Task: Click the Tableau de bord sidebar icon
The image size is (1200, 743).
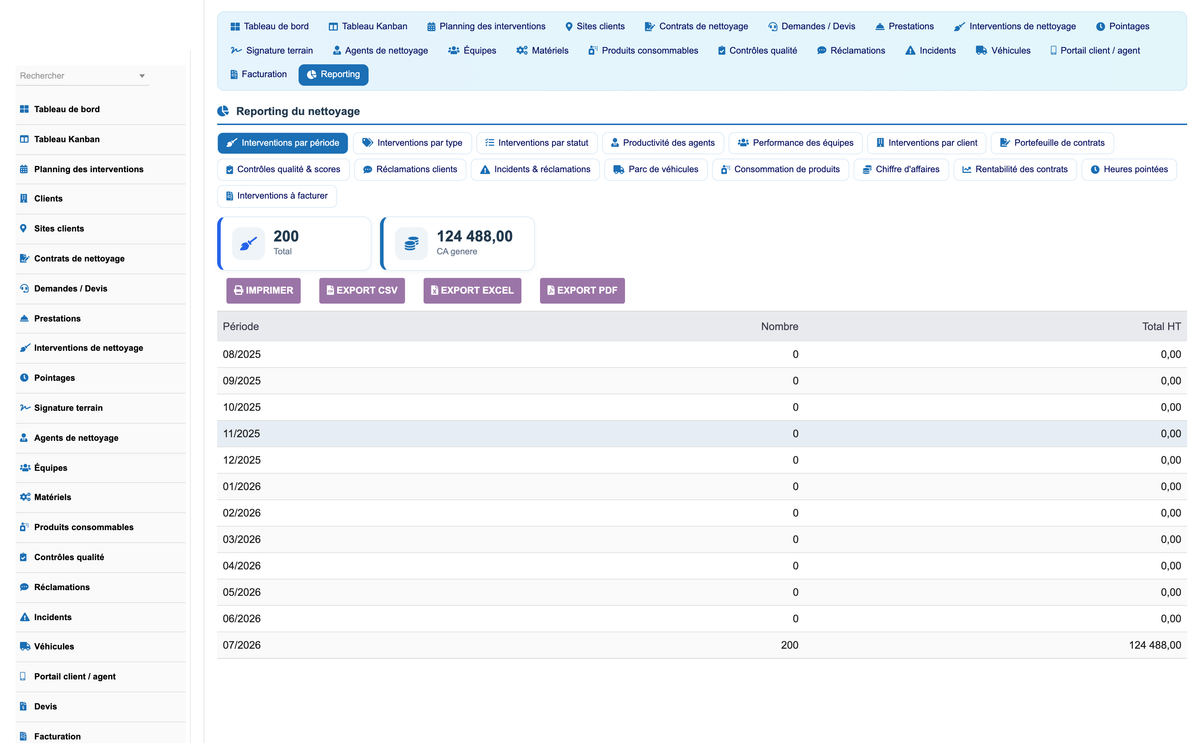Action: coord(24,109)
